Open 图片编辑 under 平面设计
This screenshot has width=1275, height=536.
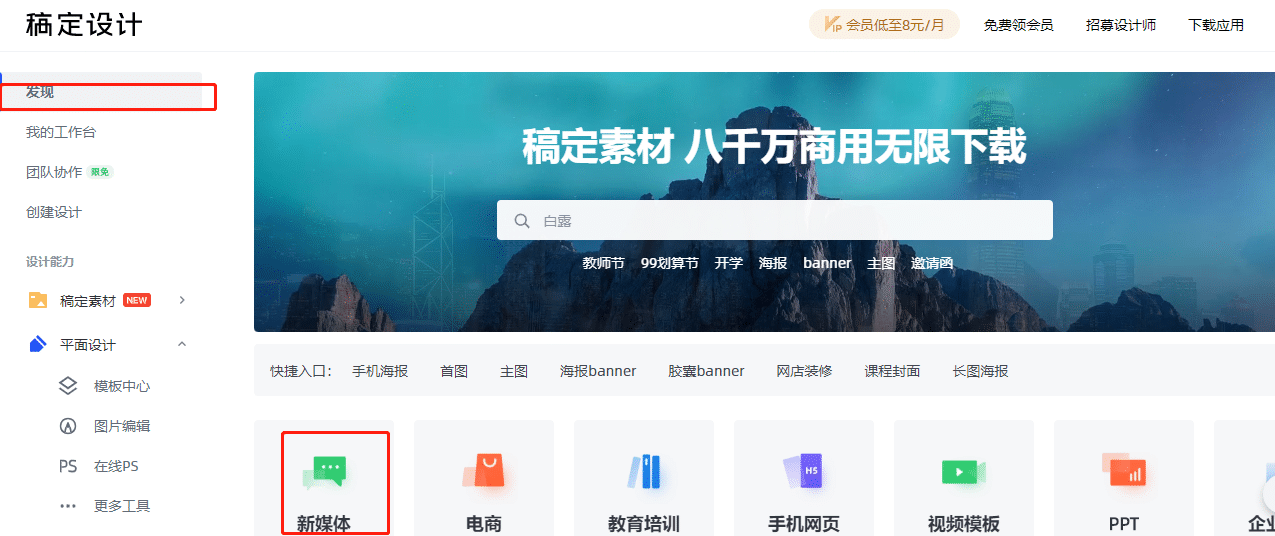(x=122, y=426)
